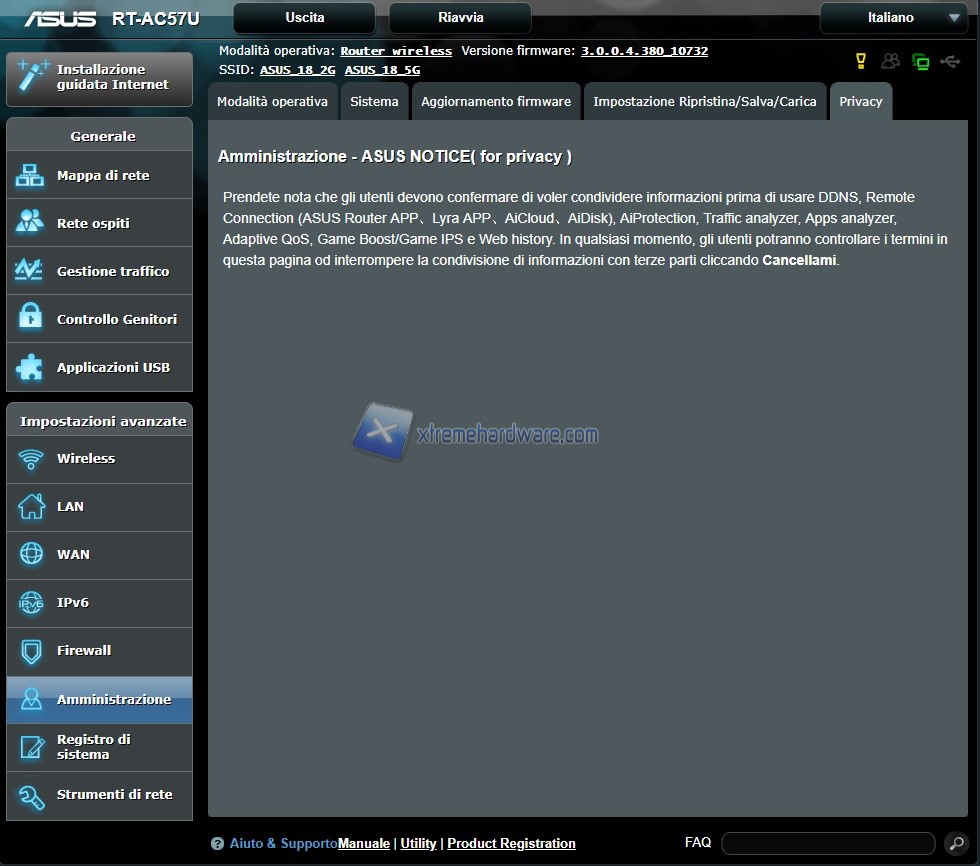
Task: Click the Mappa di rete network icon
Action: tap(30, 175)
